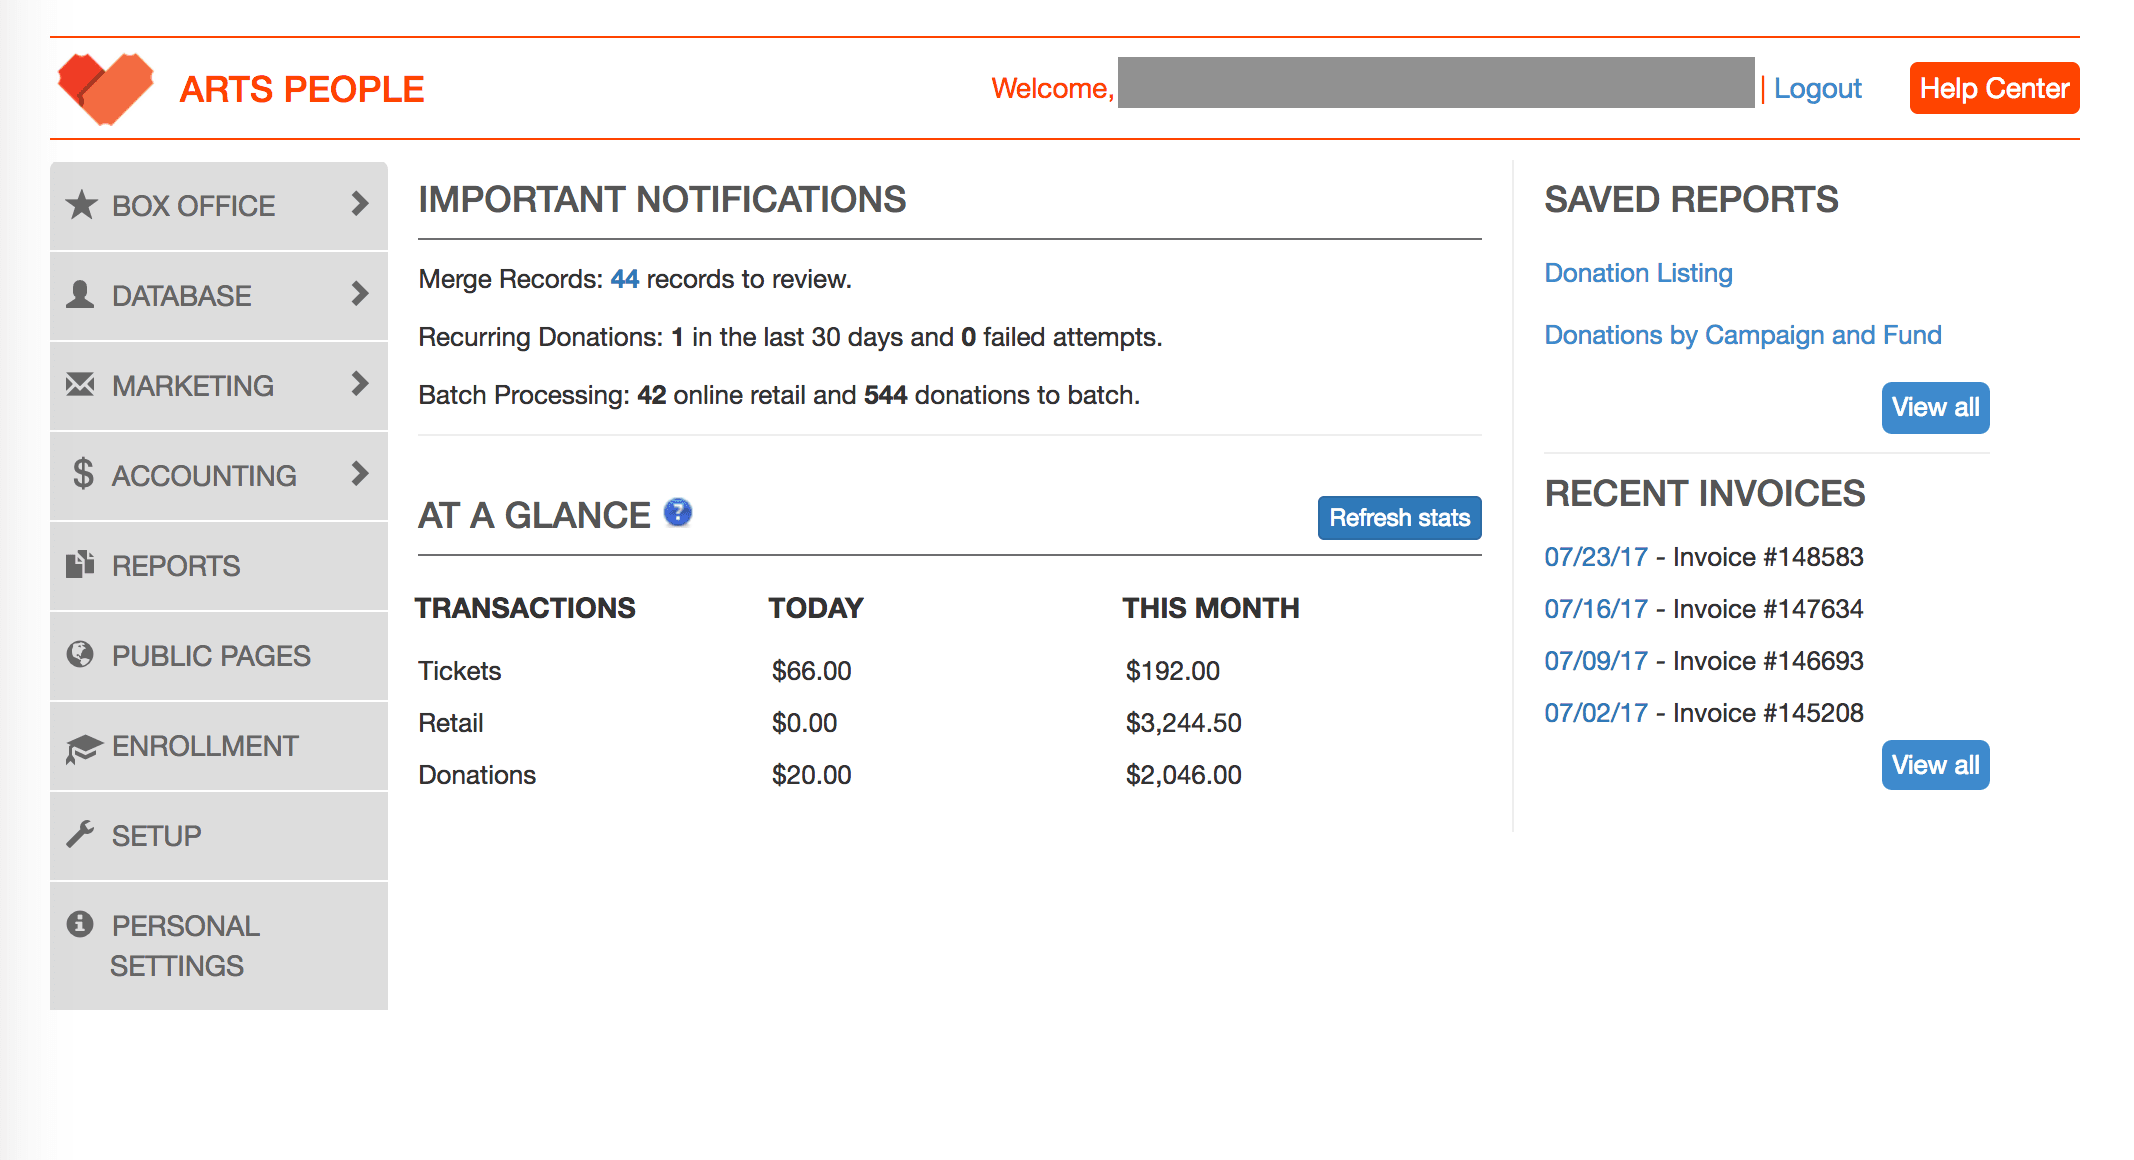
Task: Click the Enrollment graduation cap icon
Action: [x=83, y=747]
